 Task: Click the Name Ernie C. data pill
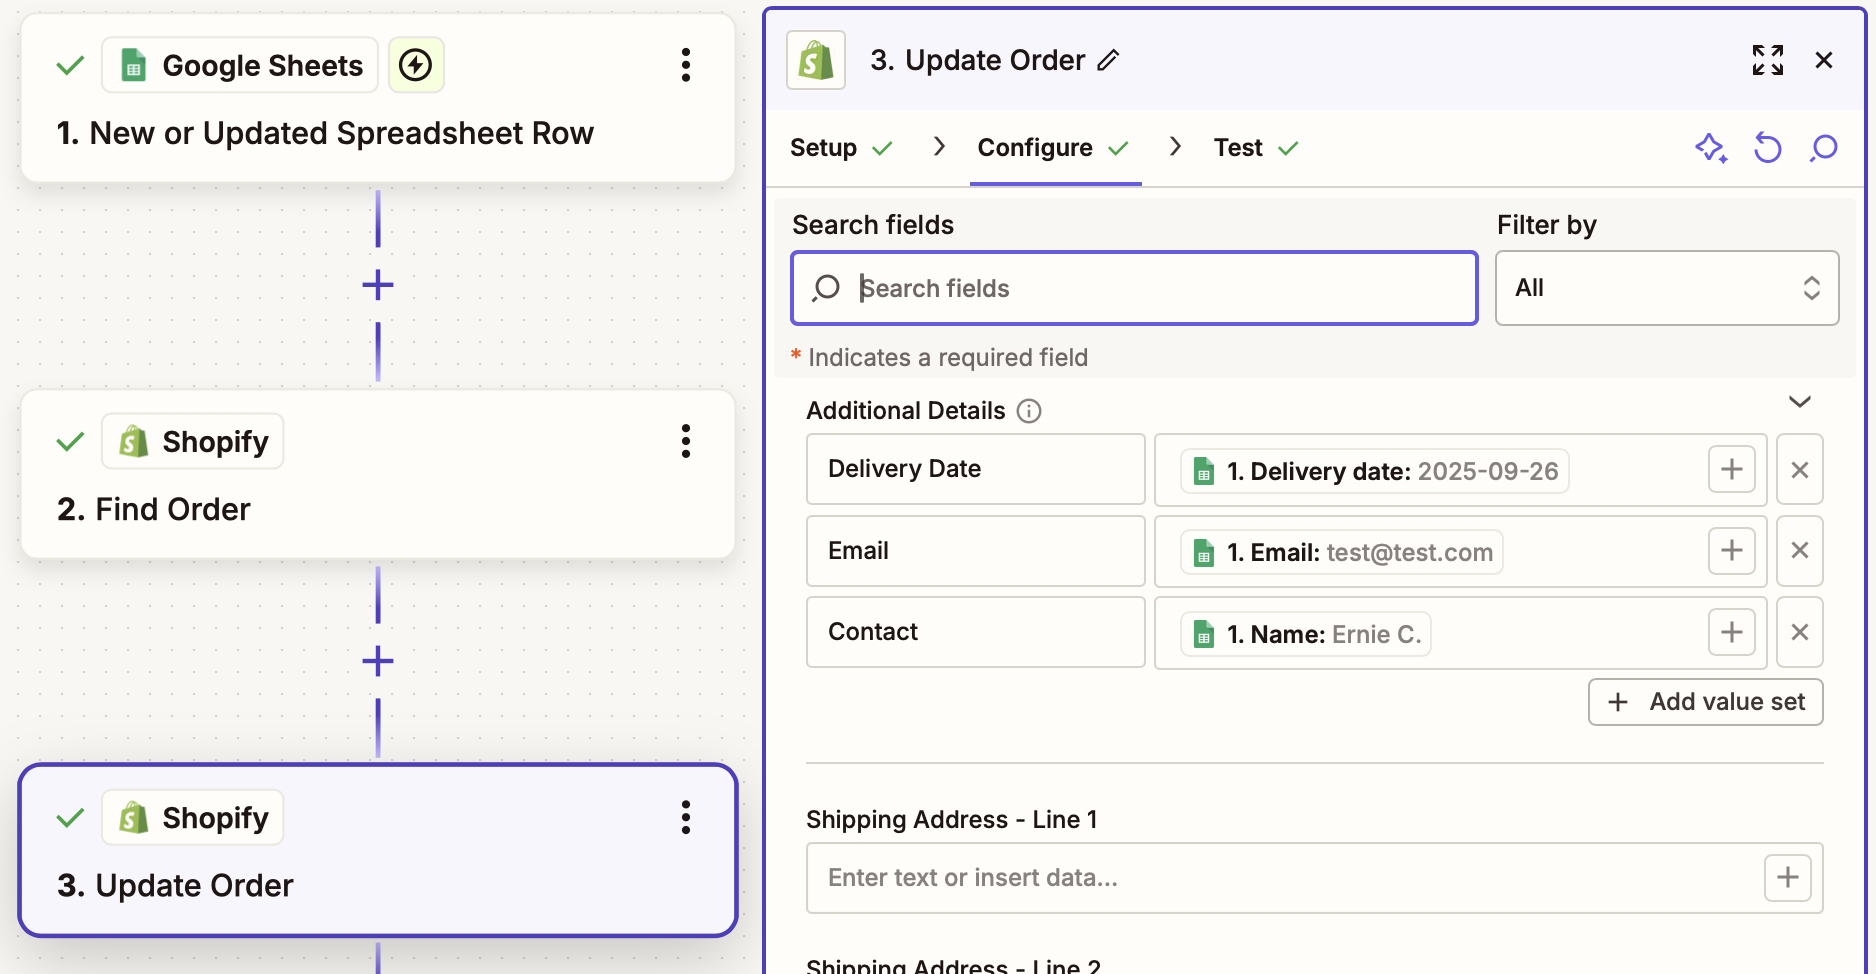click(x=1306, y=634)
